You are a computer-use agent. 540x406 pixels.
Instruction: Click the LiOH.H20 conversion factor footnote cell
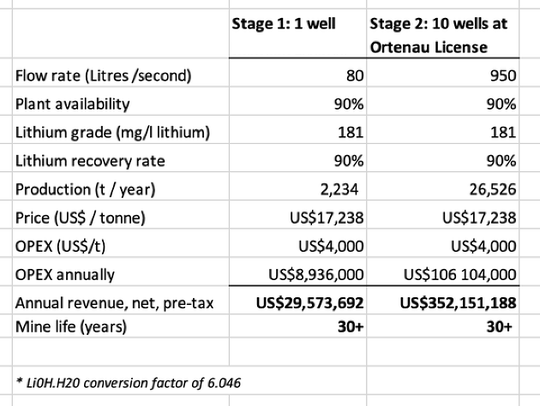coord(190,383)
